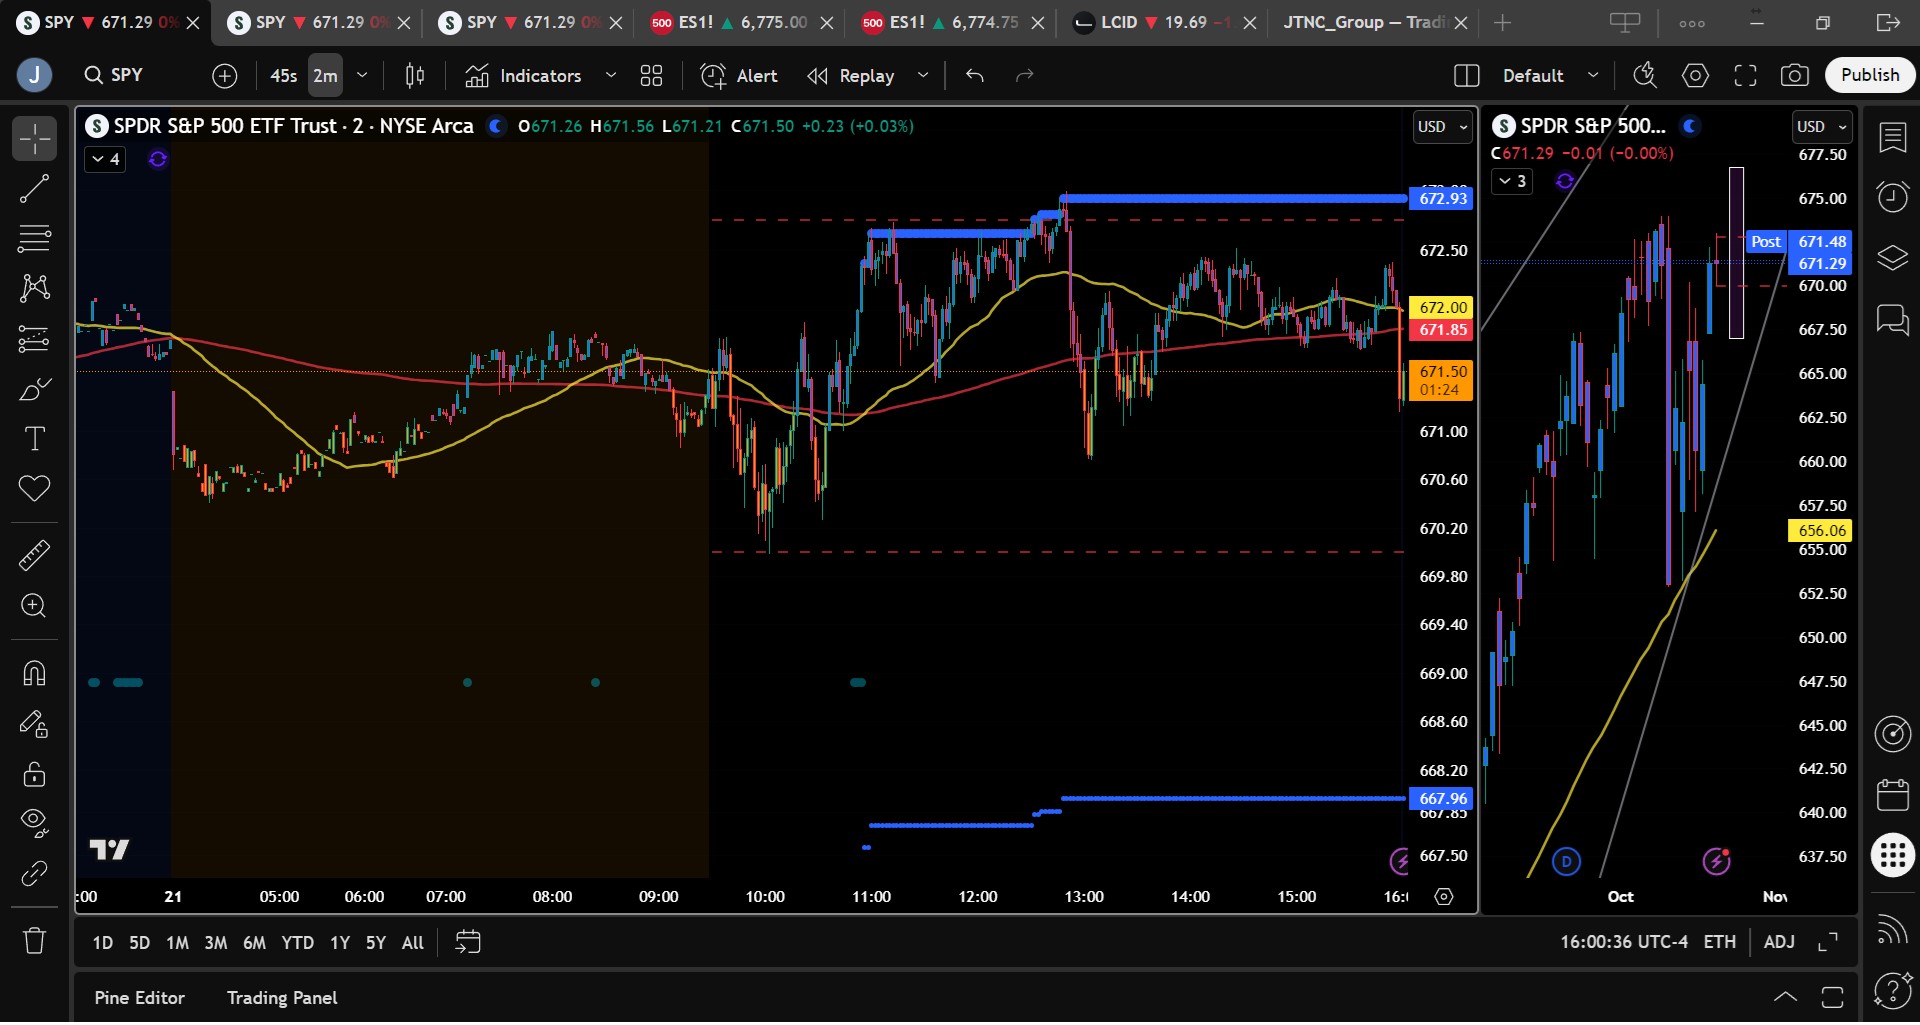Open the Trading Panel
Image resolution: width=1920 pixels, height=1025 pixels.
pyautogui.click(x=282, y=998)
